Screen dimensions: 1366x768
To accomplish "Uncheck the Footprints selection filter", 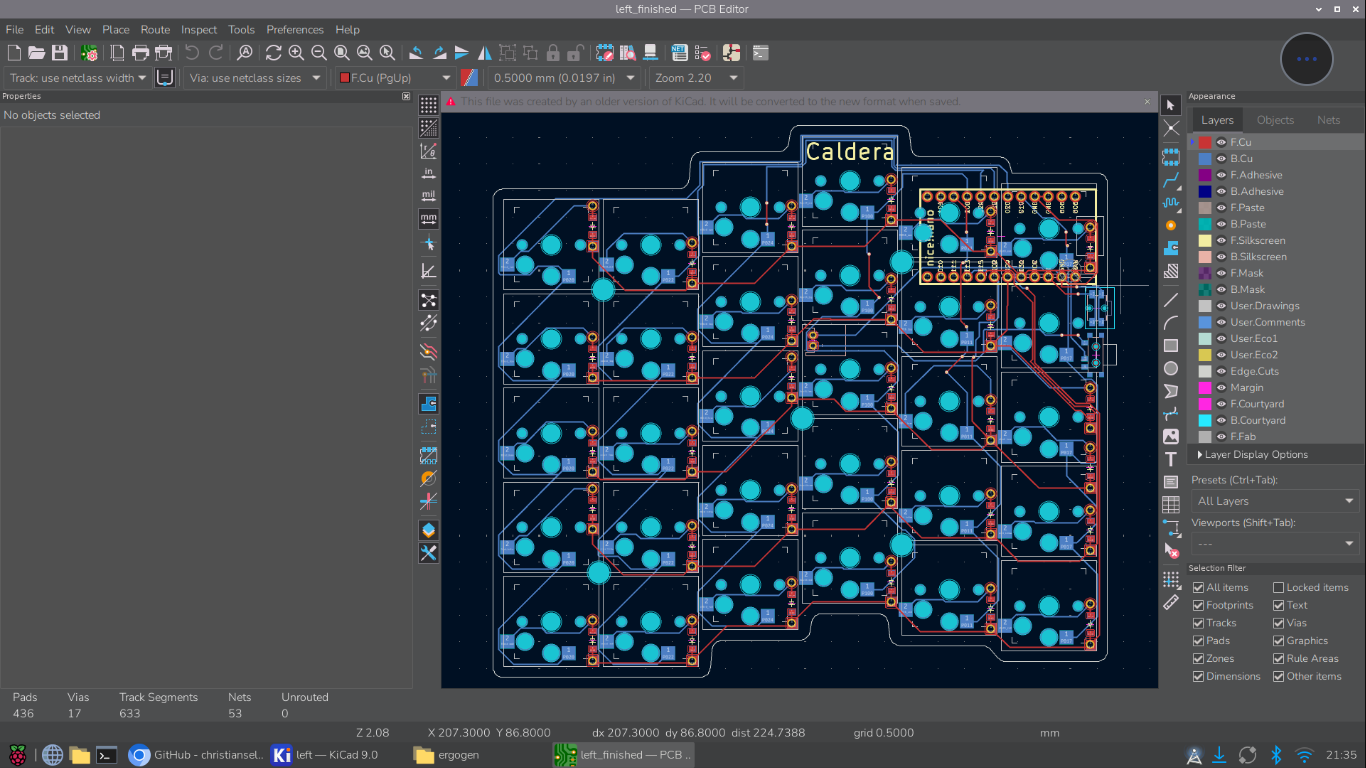I will tap(1198, 605).
